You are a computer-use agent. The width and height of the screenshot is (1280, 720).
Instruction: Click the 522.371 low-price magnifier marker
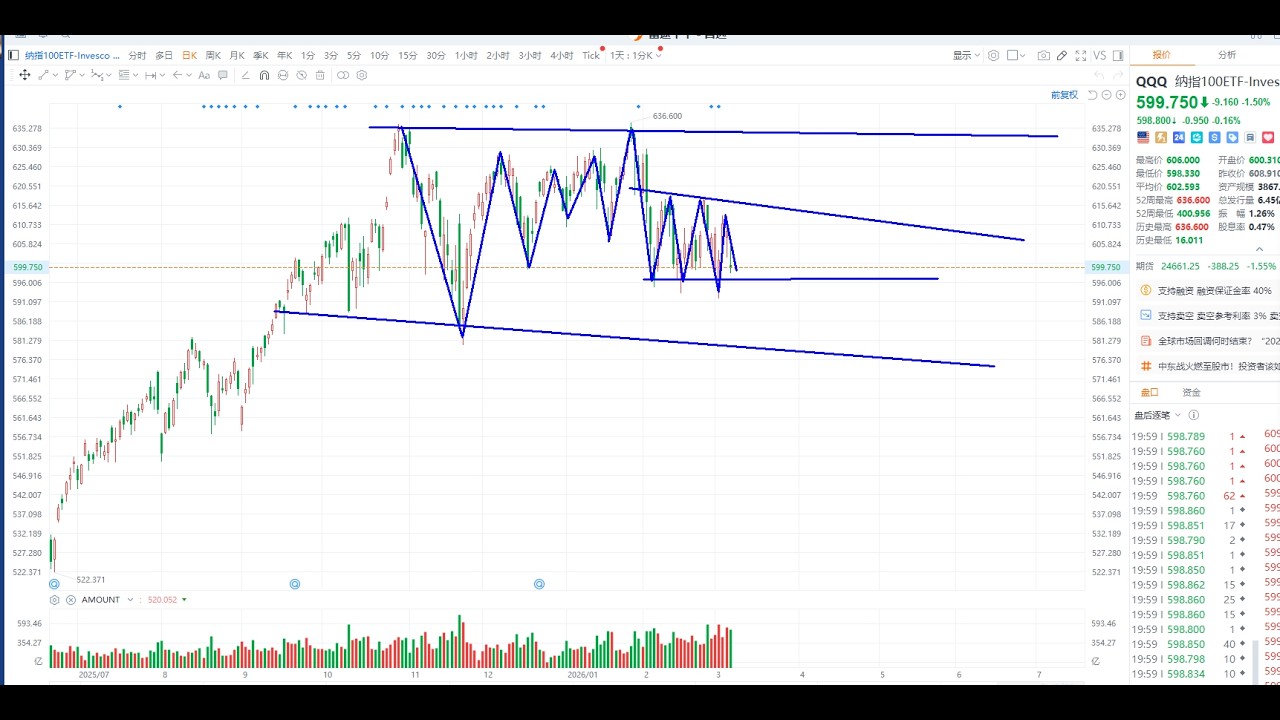(54, 583)
